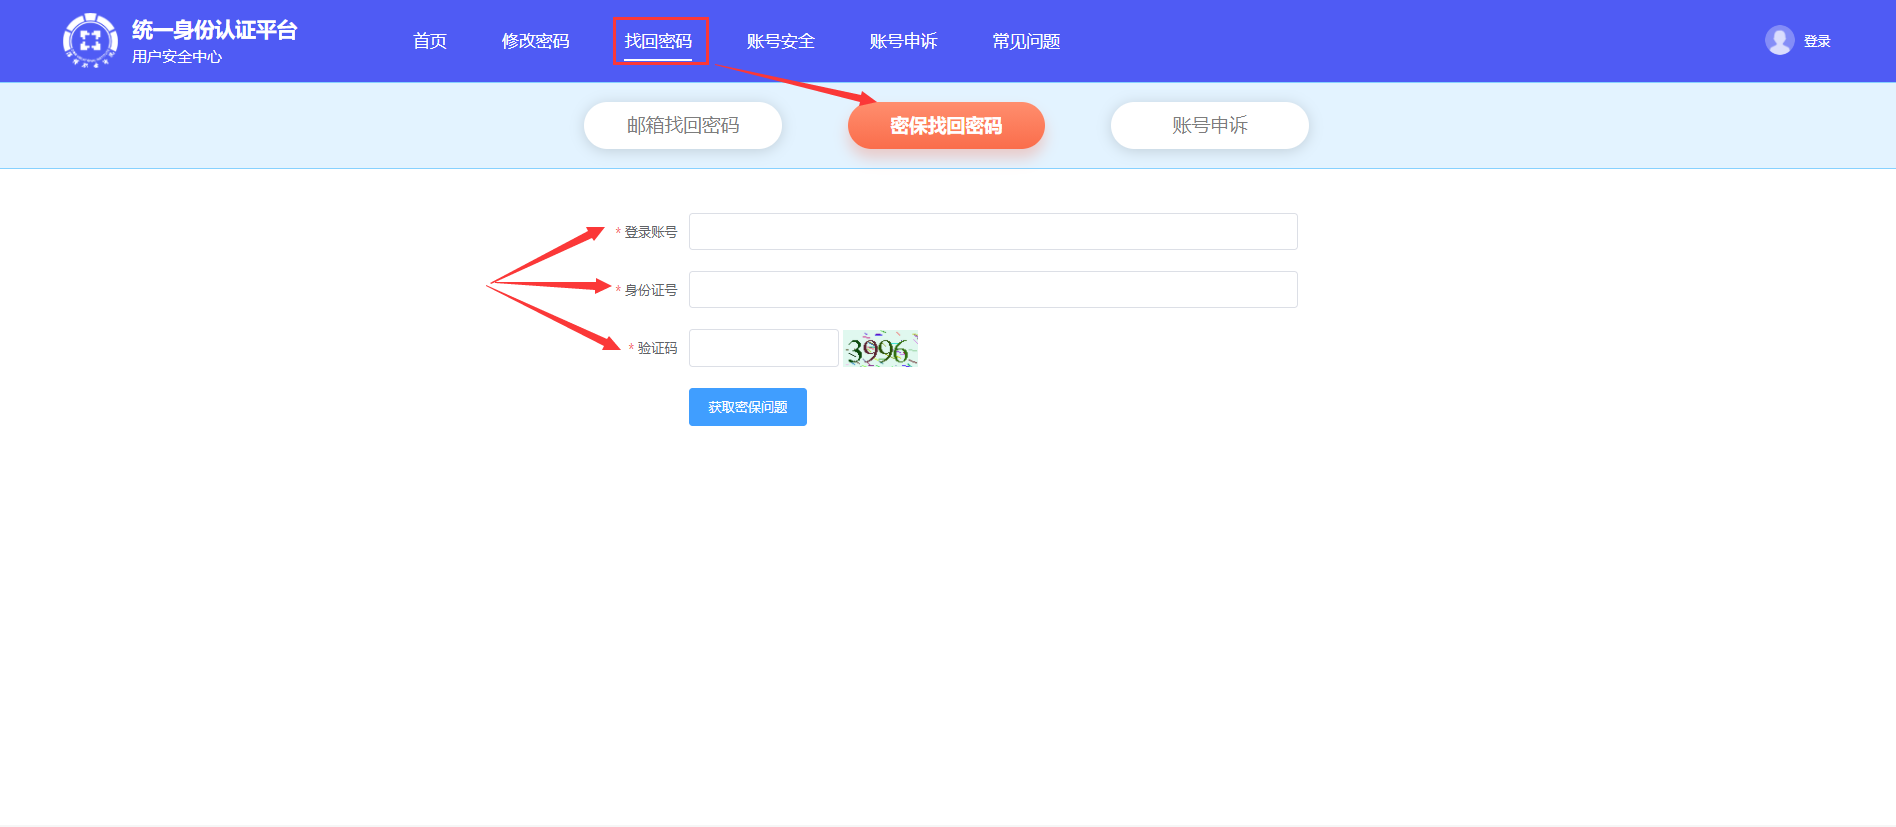Screen dimensions: 1896x827
Task: Click the 验证码 input box
Action: 763,348
